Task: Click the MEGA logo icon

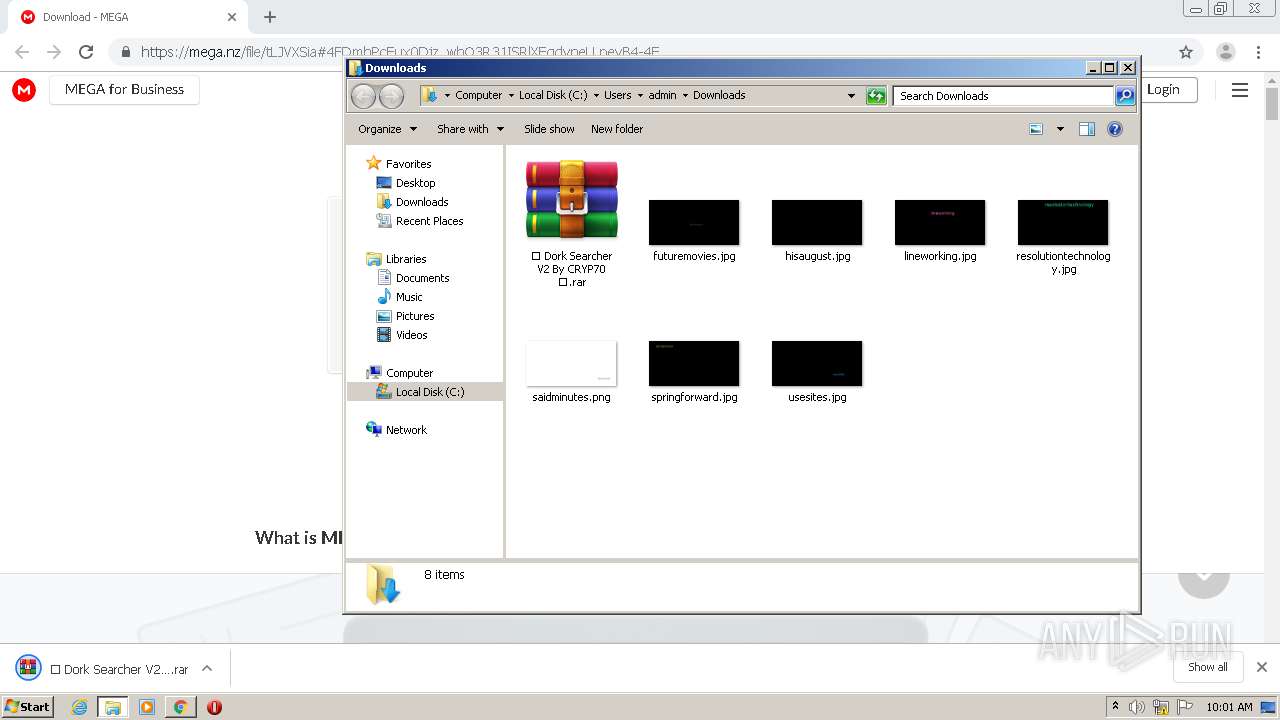Action: (x=24, y=89)
